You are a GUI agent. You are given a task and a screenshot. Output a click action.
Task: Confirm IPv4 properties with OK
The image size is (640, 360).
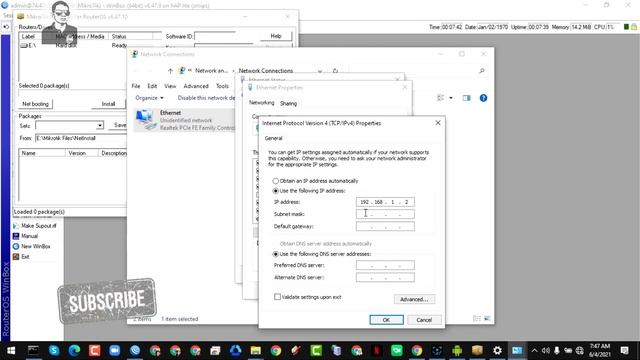coord(387,320)
